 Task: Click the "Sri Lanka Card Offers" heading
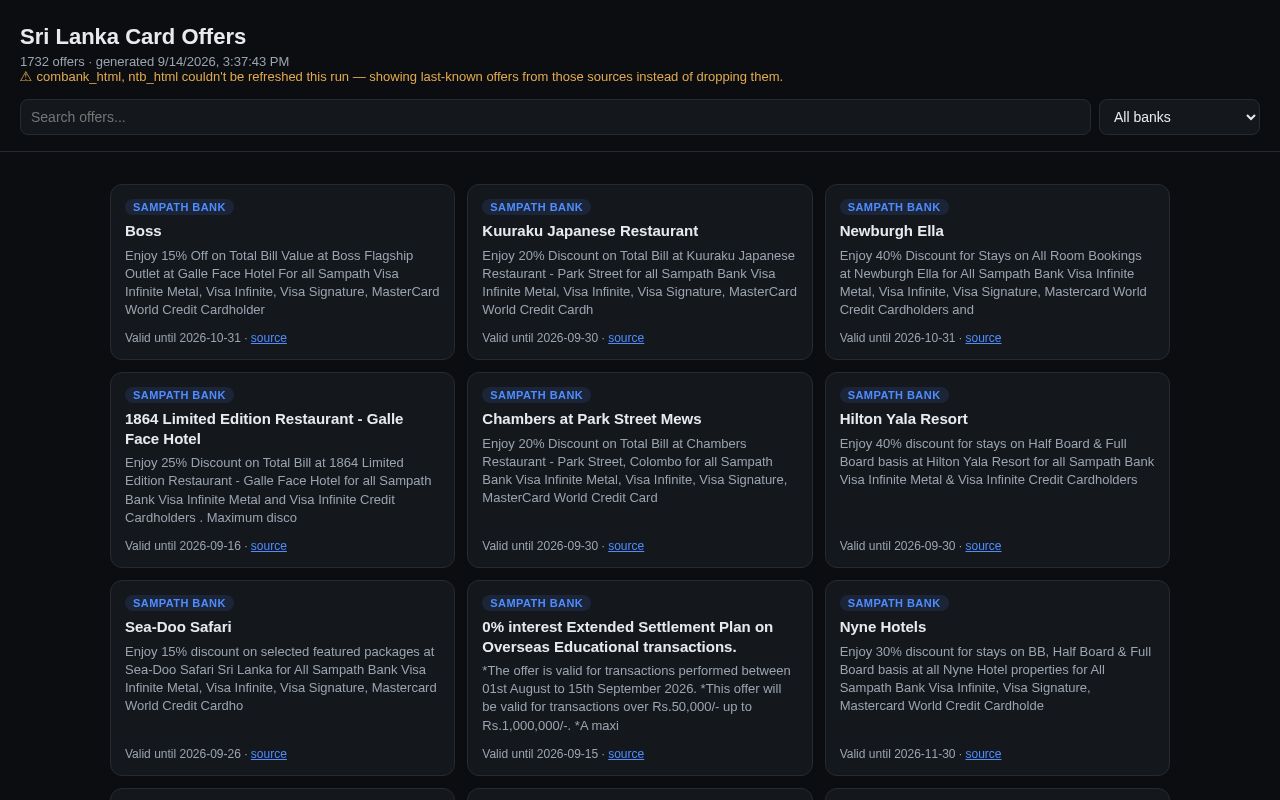point(133,37)
